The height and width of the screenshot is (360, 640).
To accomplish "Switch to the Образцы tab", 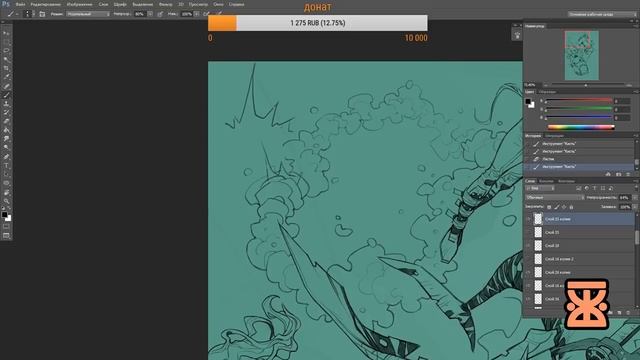I will (x=547, y=92).
